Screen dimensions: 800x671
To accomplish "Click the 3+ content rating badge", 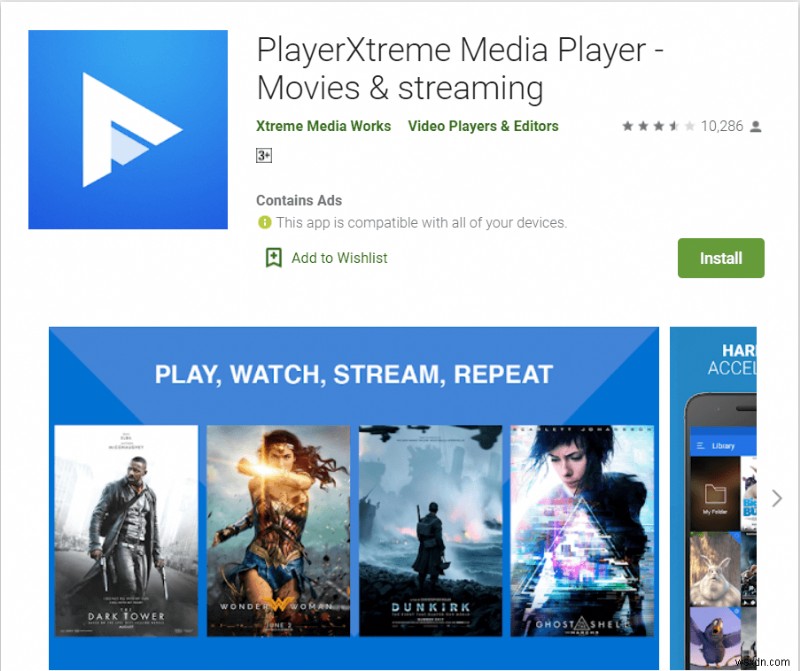I will click(264, 156).
